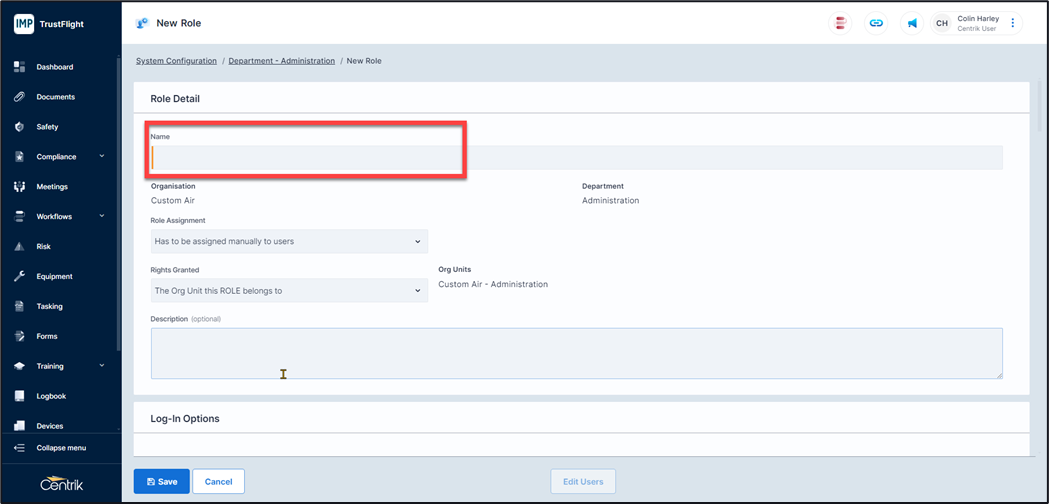Screen dimensions: 1049x504
Task: Expand the Workflows sidebar submenu
Action: pyautogui.click(x=101, y=216)
